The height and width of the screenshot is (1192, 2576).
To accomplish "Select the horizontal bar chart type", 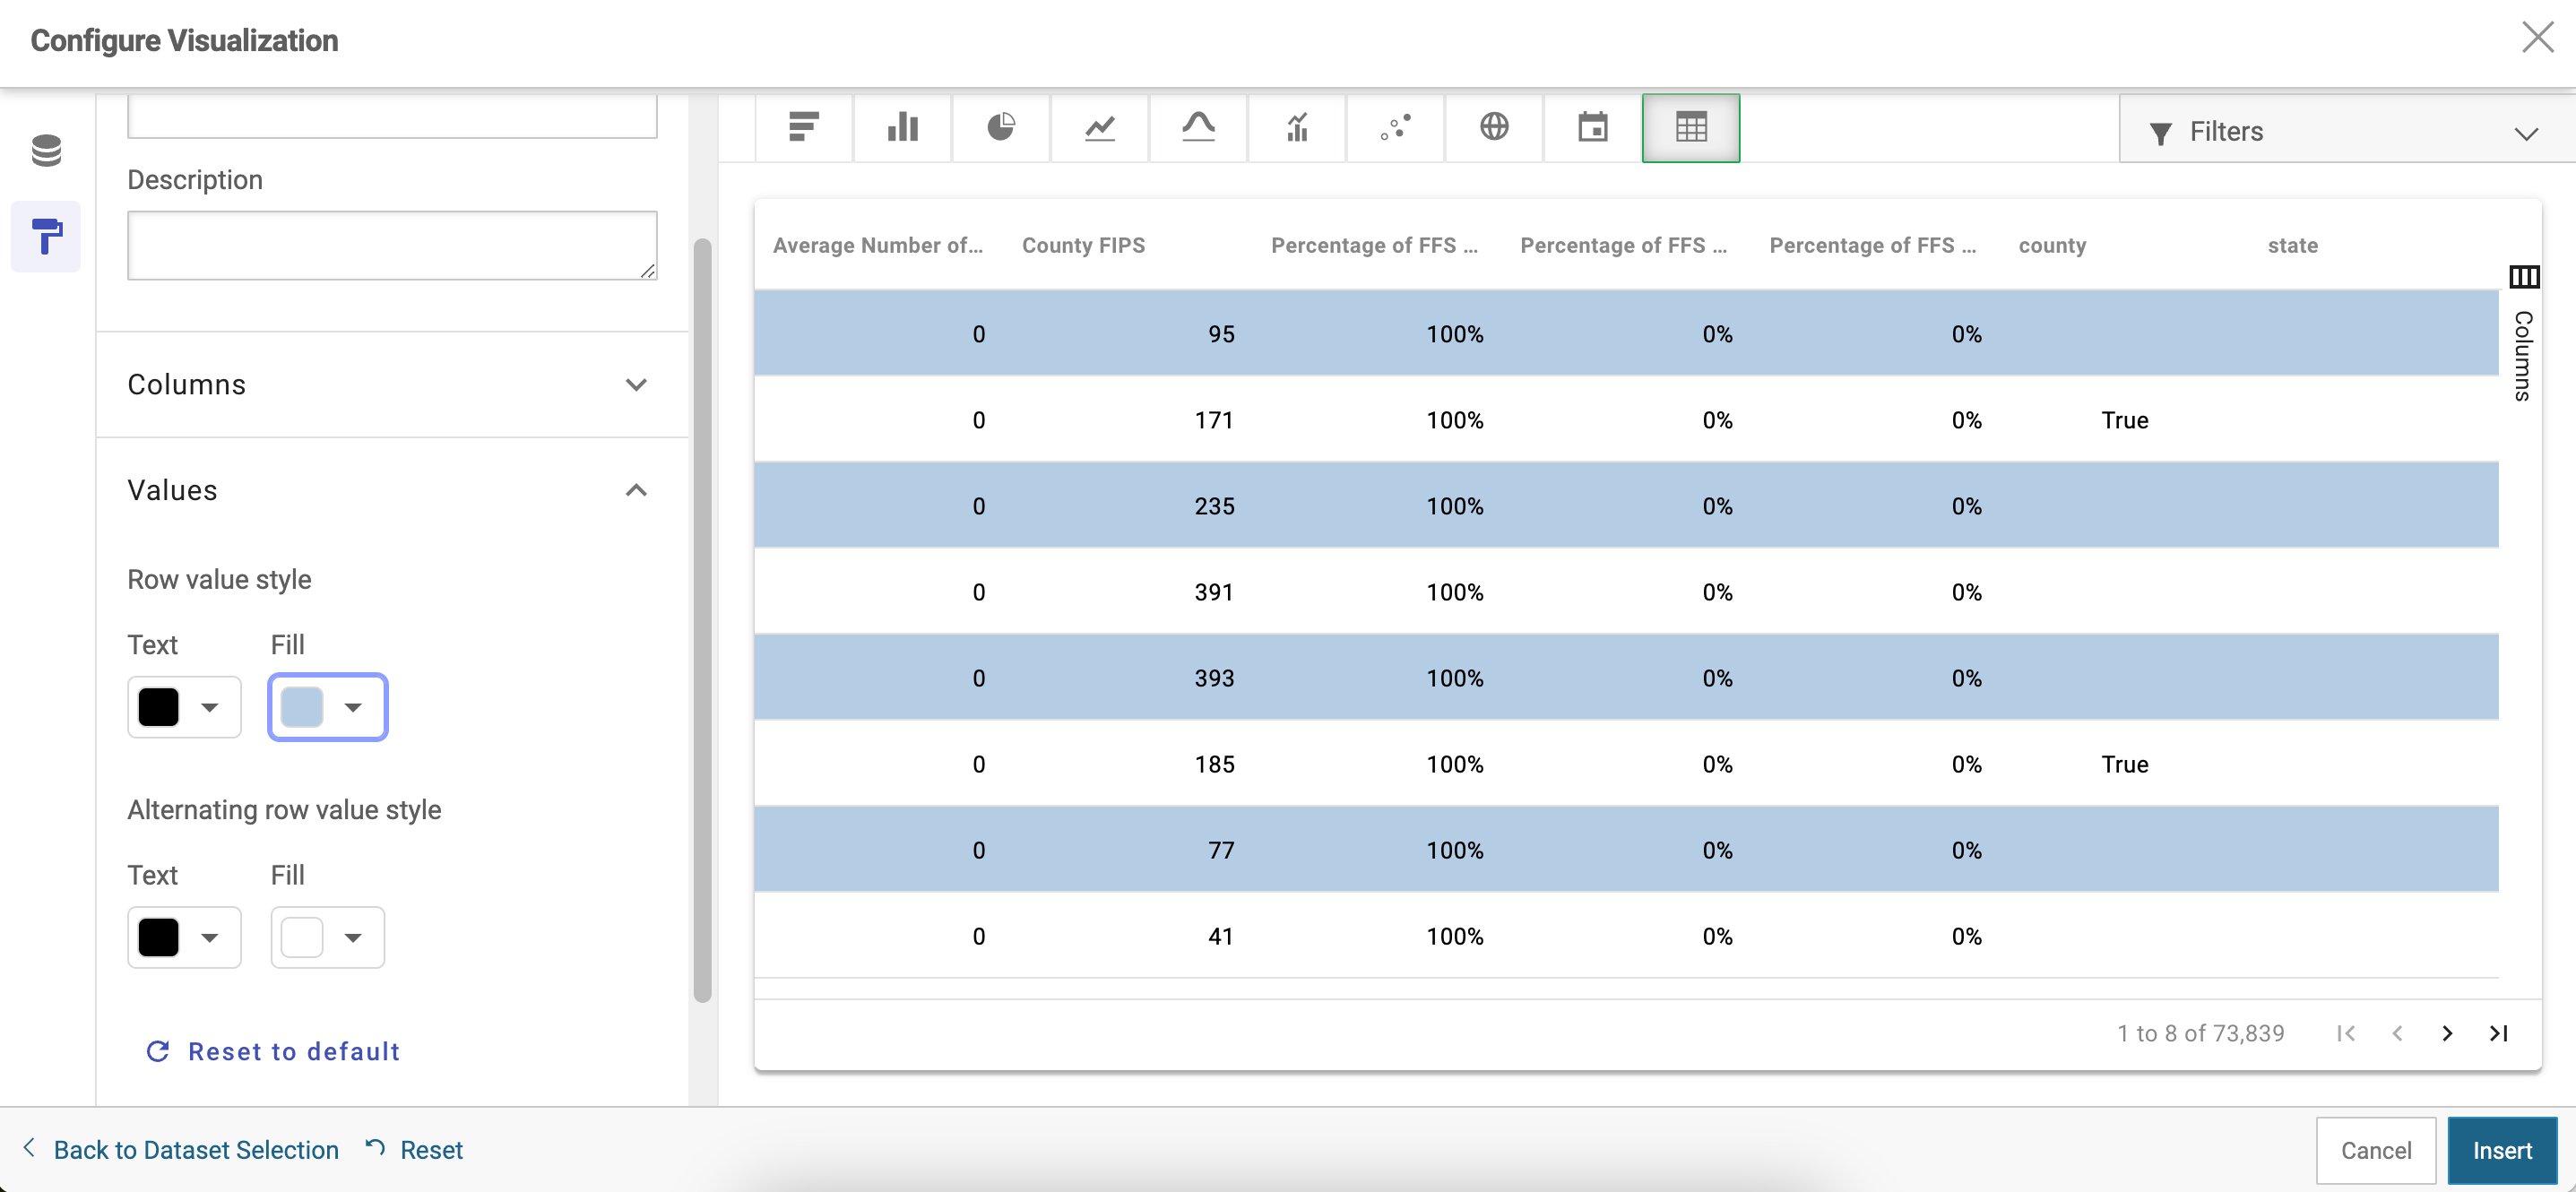I will pos(804,127).
